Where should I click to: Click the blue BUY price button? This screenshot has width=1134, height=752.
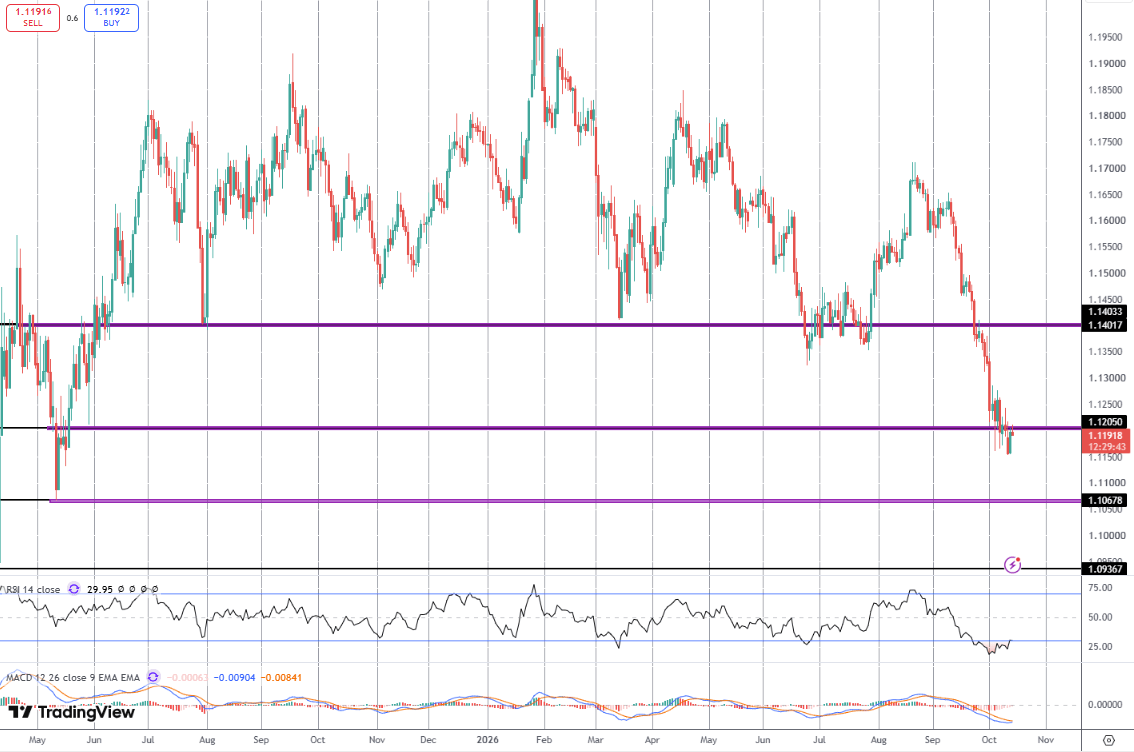111,17
